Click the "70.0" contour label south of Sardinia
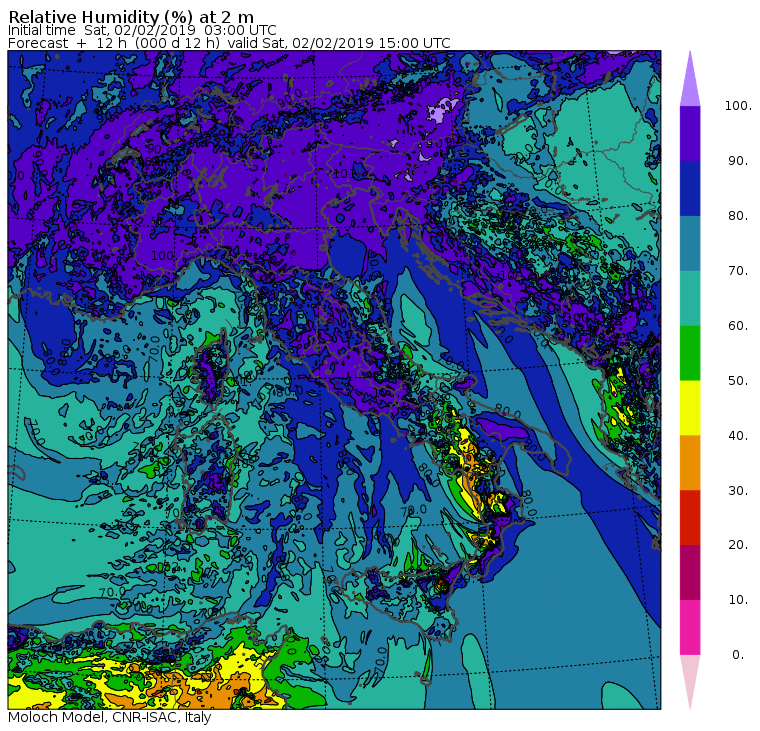This screenshot has width=760, height=731. coord(112,592)
